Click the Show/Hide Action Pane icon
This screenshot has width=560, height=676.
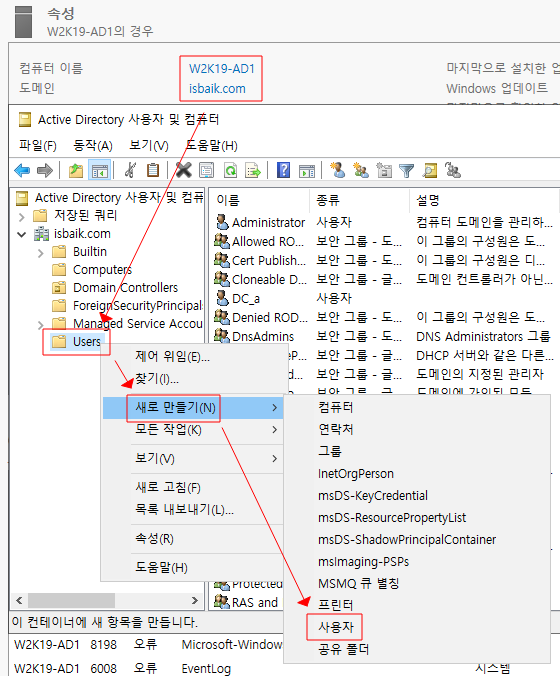pyautogui.click(x=307, y=171)
